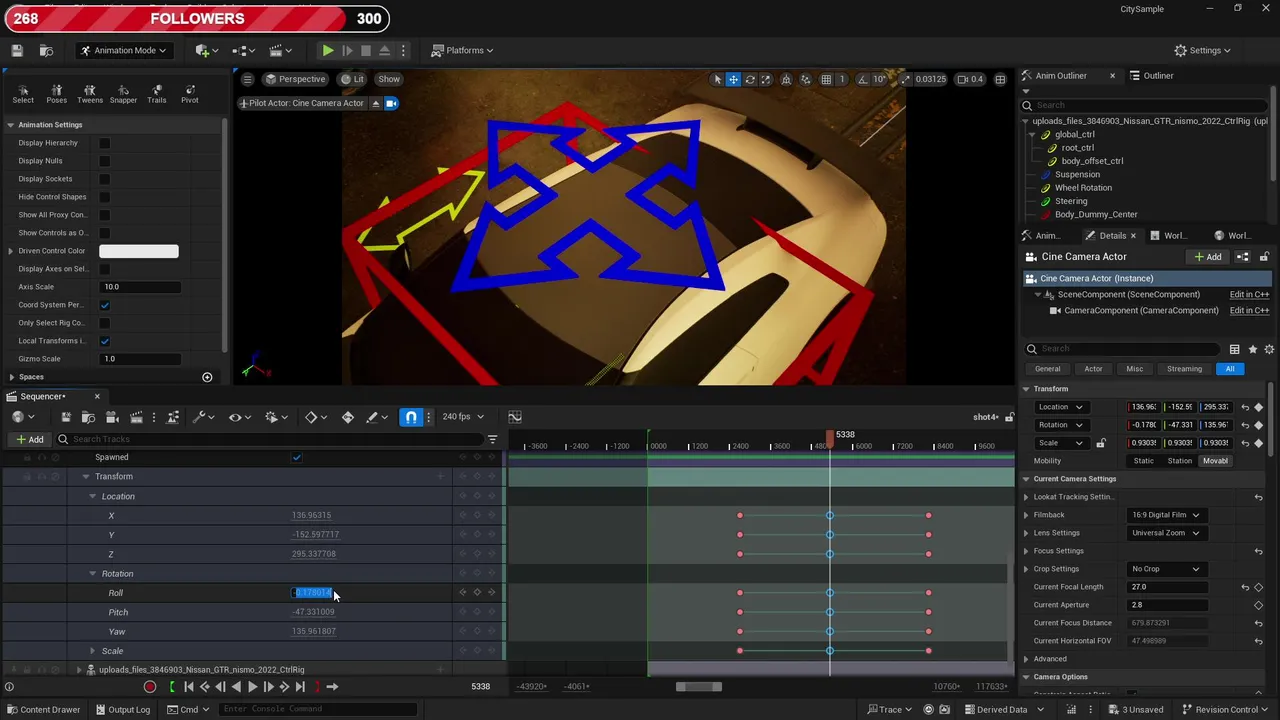Enable Display Sockets checkbox

tap(104, 179)
